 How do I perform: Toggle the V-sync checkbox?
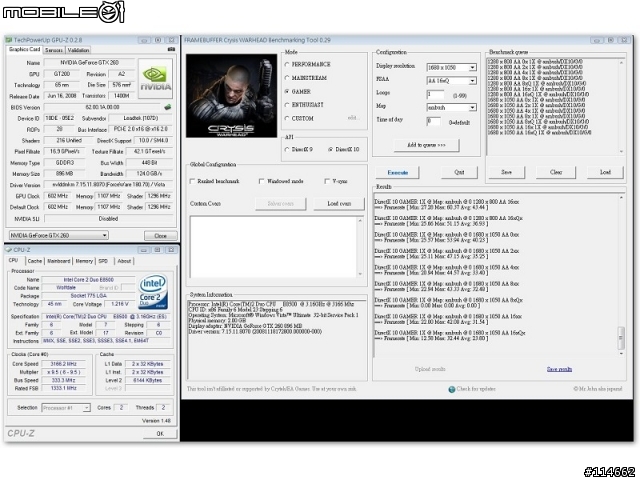[327, 181]
